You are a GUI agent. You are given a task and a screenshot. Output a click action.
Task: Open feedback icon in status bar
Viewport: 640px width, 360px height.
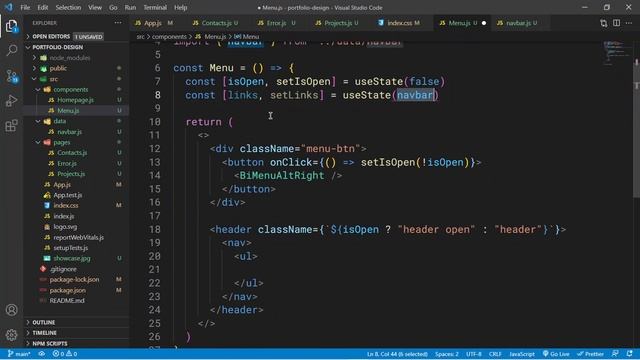coord(616,354)
